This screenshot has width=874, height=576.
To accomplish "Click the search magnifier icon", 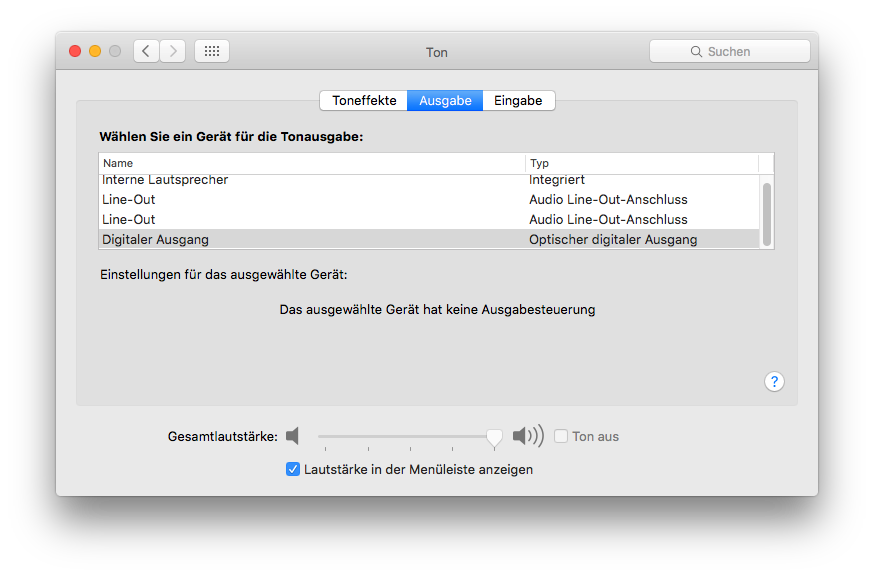I will tap(696, 51).
